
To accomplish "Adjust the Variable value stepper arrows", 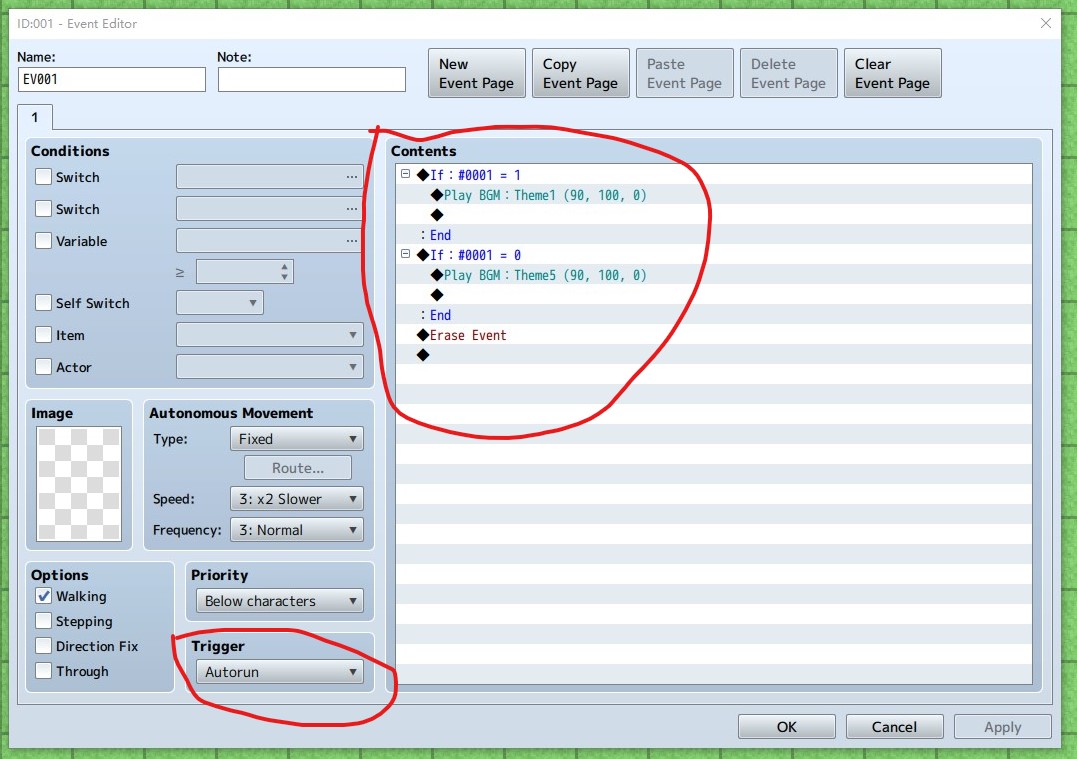I will (x=284, y=271).
